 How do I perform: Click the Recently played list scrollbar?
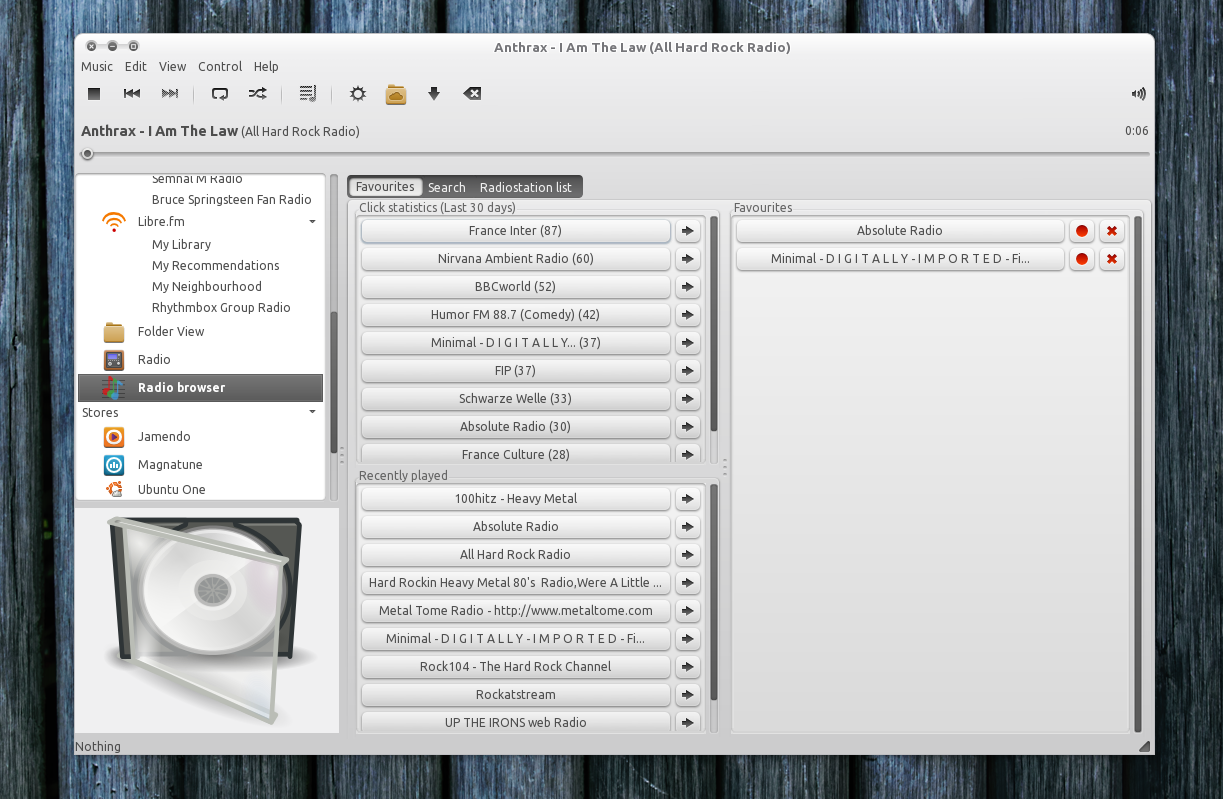(x=714, y=592)
